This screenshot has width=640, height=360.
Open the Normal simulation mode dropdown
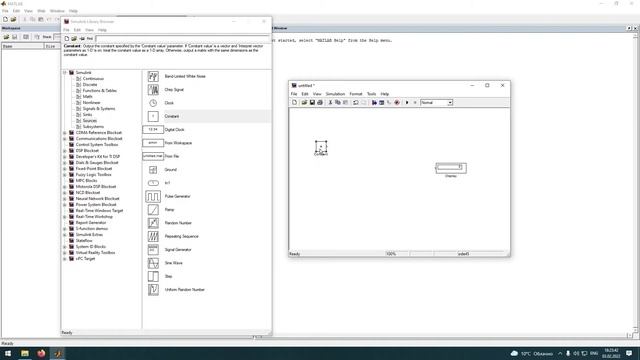450,102
